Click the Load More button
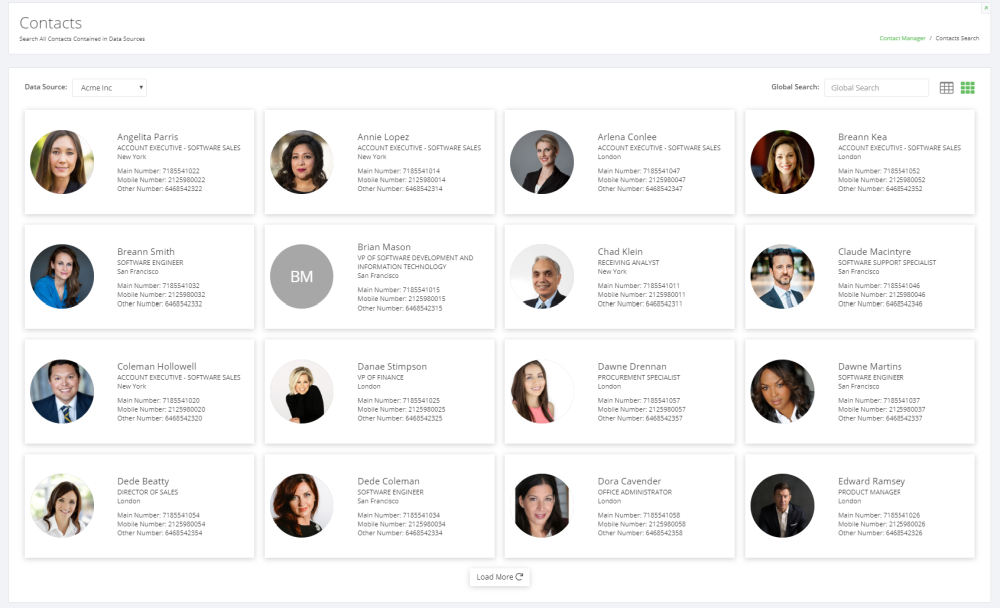Image resolution: width=1000 pixels, height=608 pixels. click(499, 577)
